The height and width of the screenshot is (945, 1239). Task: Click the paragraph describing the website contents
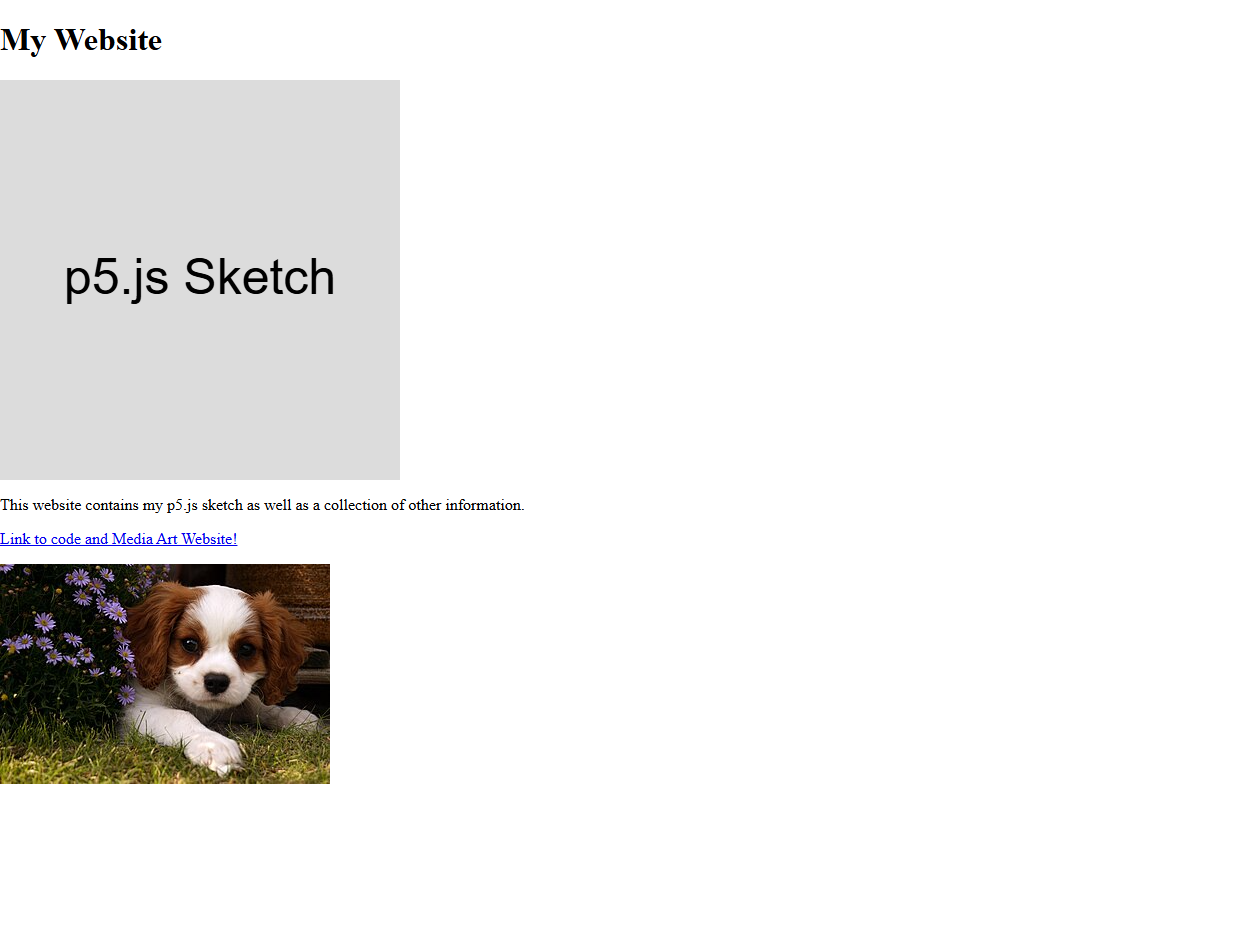tap(262, 505)
